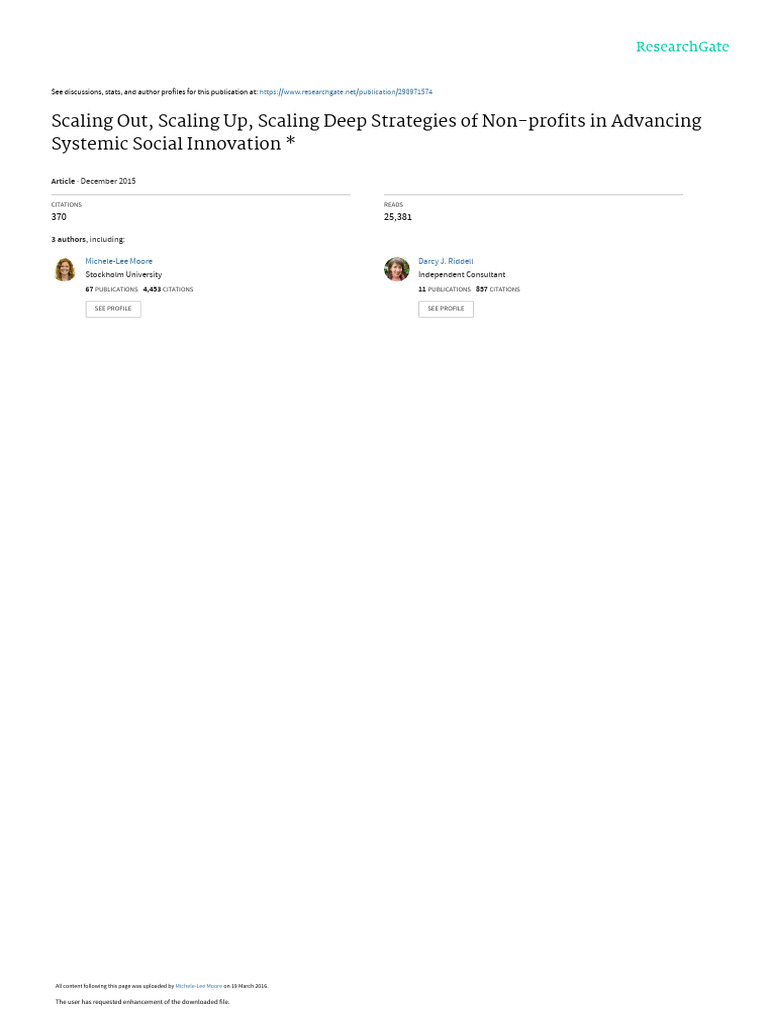Screen dimensions: 768x1024
Task: Click the requested enhancement notice text
Action: (x=142, y=1002)
